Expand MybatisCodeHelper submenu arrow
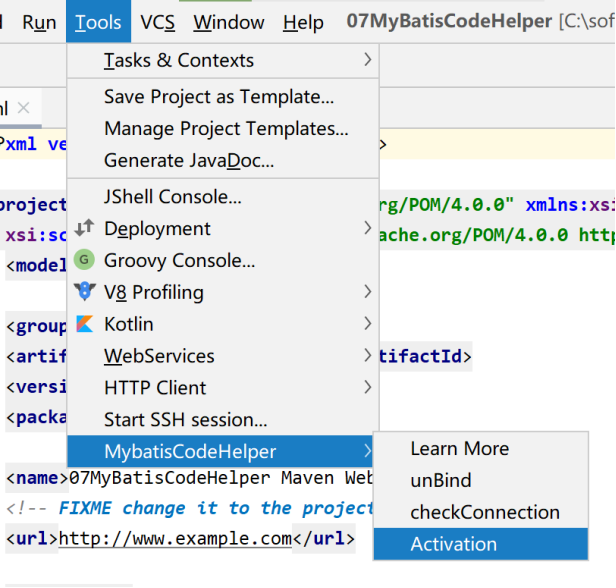This screenshot has width=616, height=588. [368, 451]
